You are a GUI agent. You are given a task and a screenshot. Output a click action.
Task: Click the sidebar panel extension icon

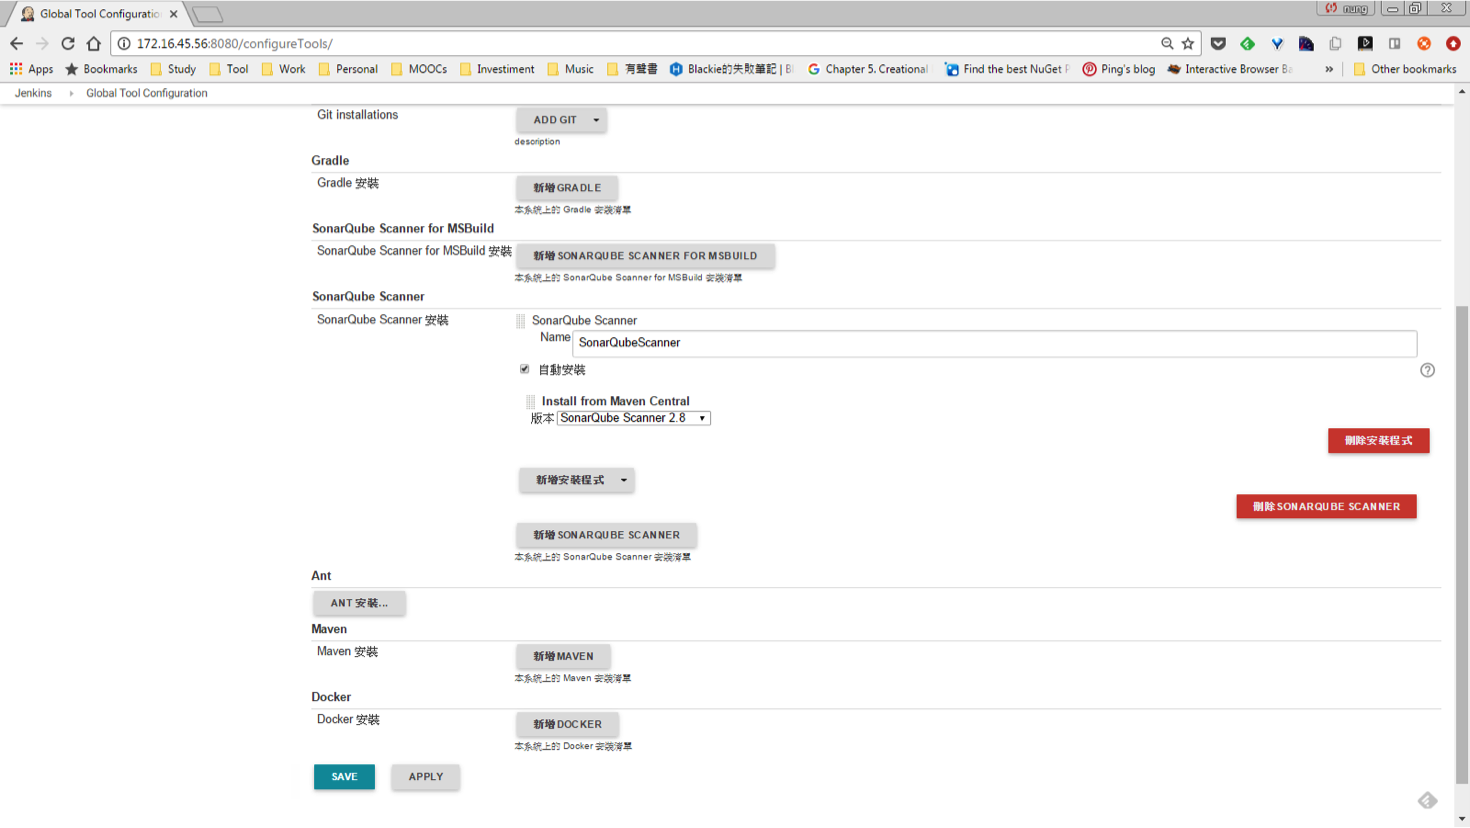(1394, 44)
